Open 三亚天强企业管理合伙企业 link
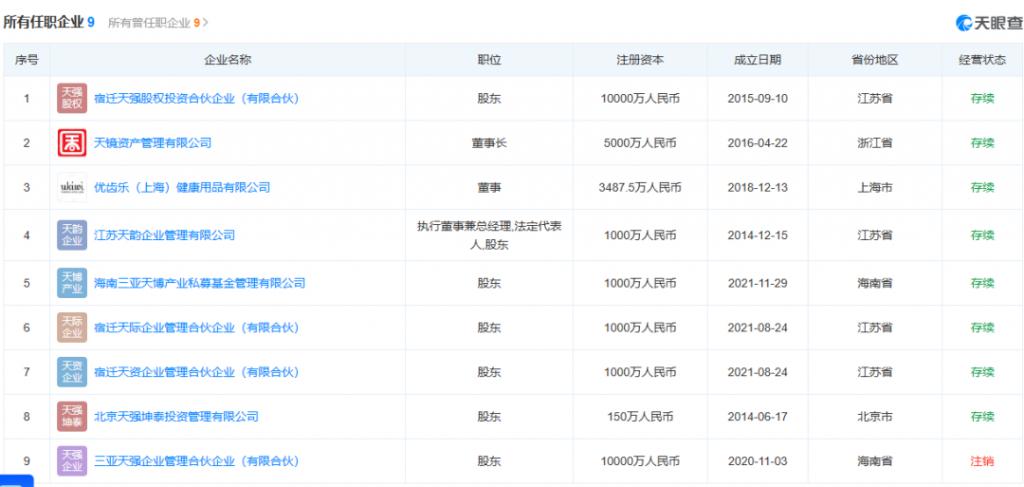 (196, 461)
